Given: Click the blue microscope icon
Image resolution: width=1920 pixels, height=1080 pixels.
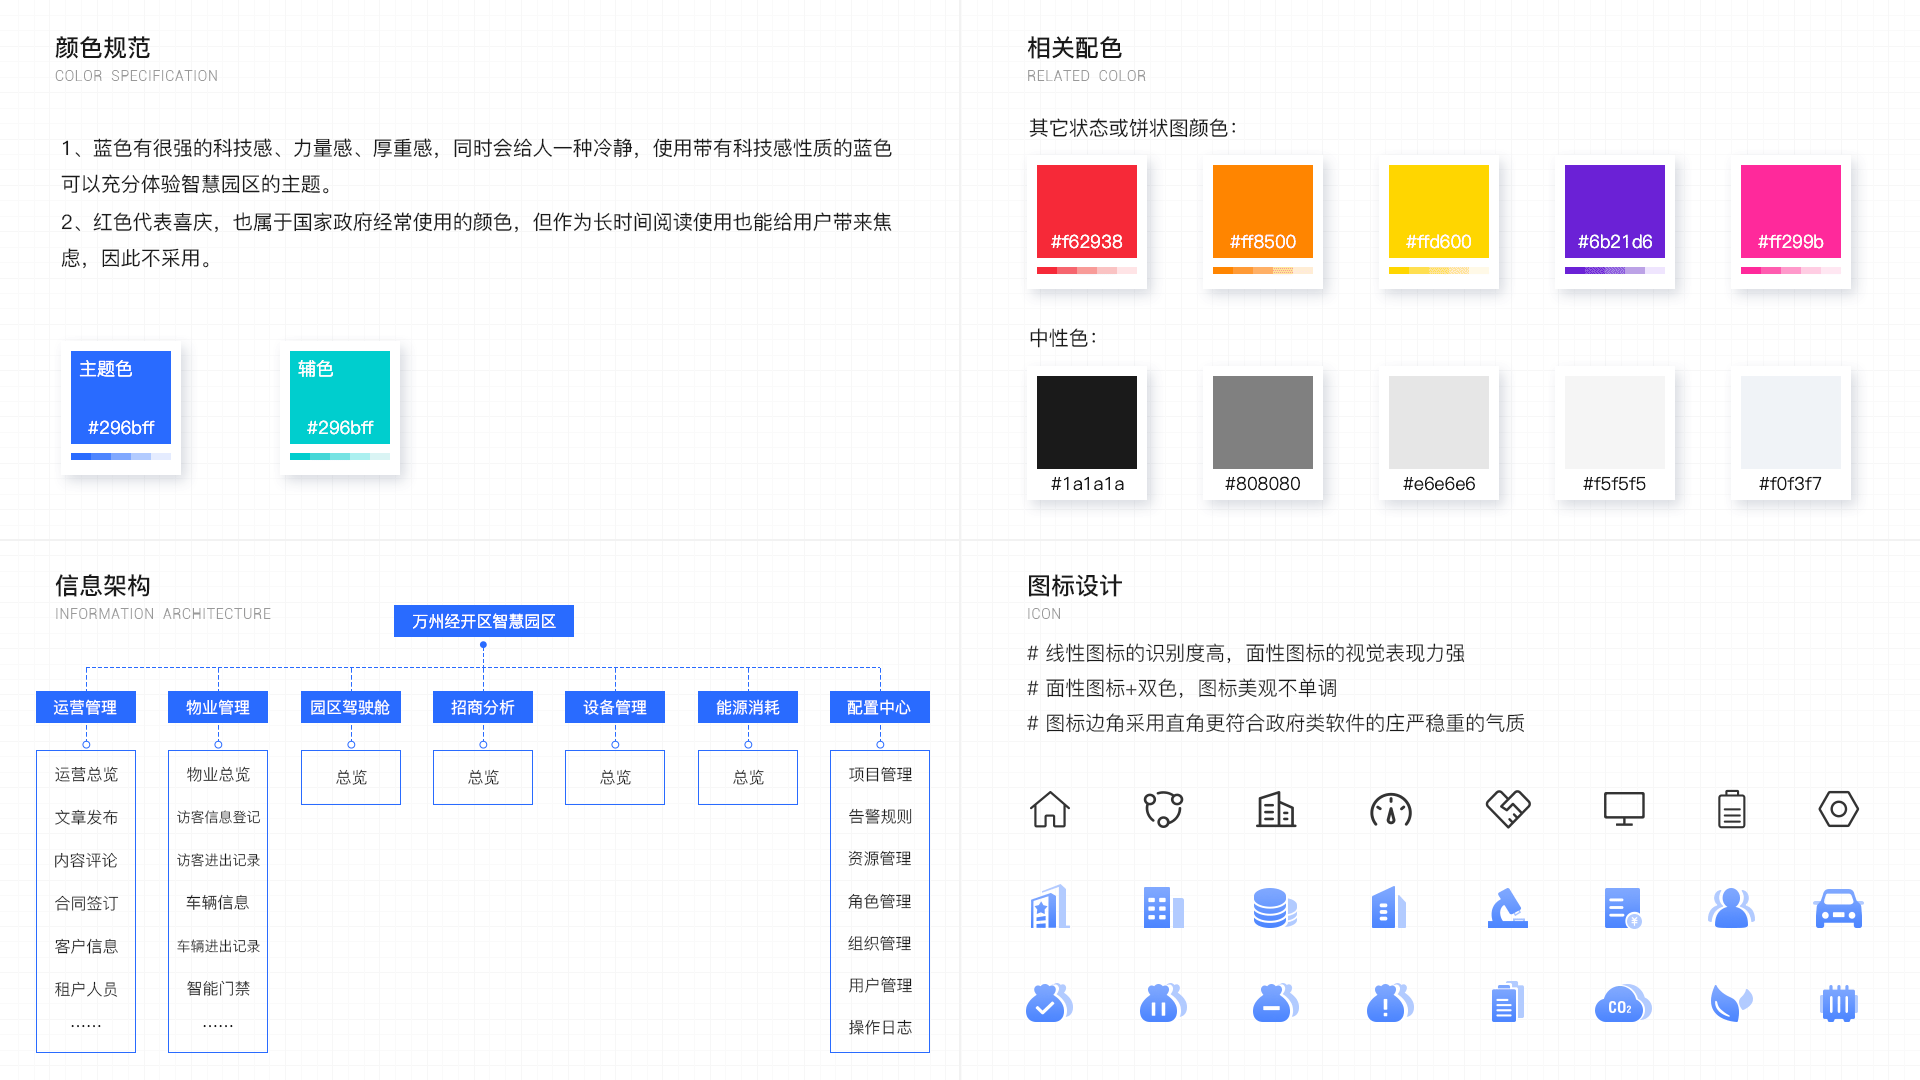Looking at the screenshot, I should tap(1508, 907).
